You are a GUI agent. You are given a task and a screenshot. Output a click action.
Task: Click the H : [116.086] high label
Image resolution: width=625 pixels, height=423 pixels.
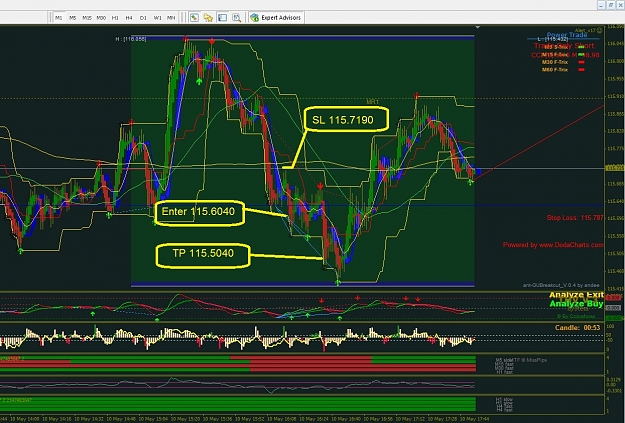click(x=131, y=39)
